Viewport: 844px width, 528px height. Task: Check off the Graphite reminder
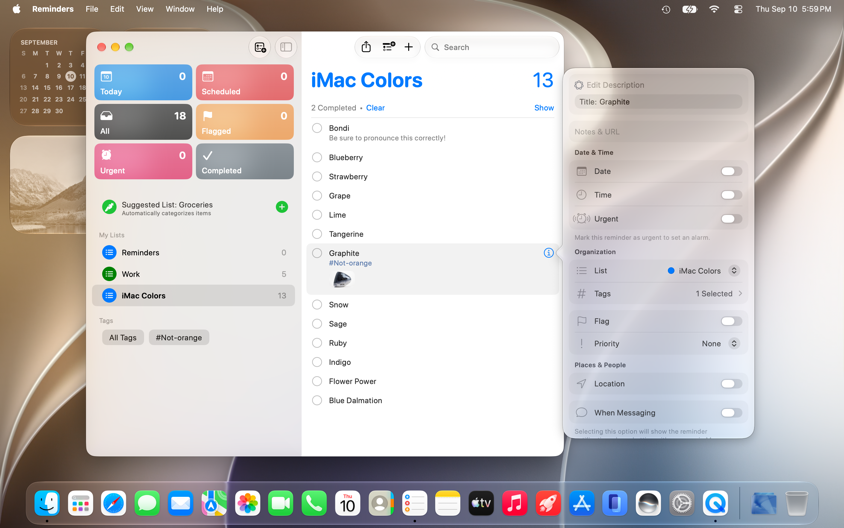[x=317, y=253]
